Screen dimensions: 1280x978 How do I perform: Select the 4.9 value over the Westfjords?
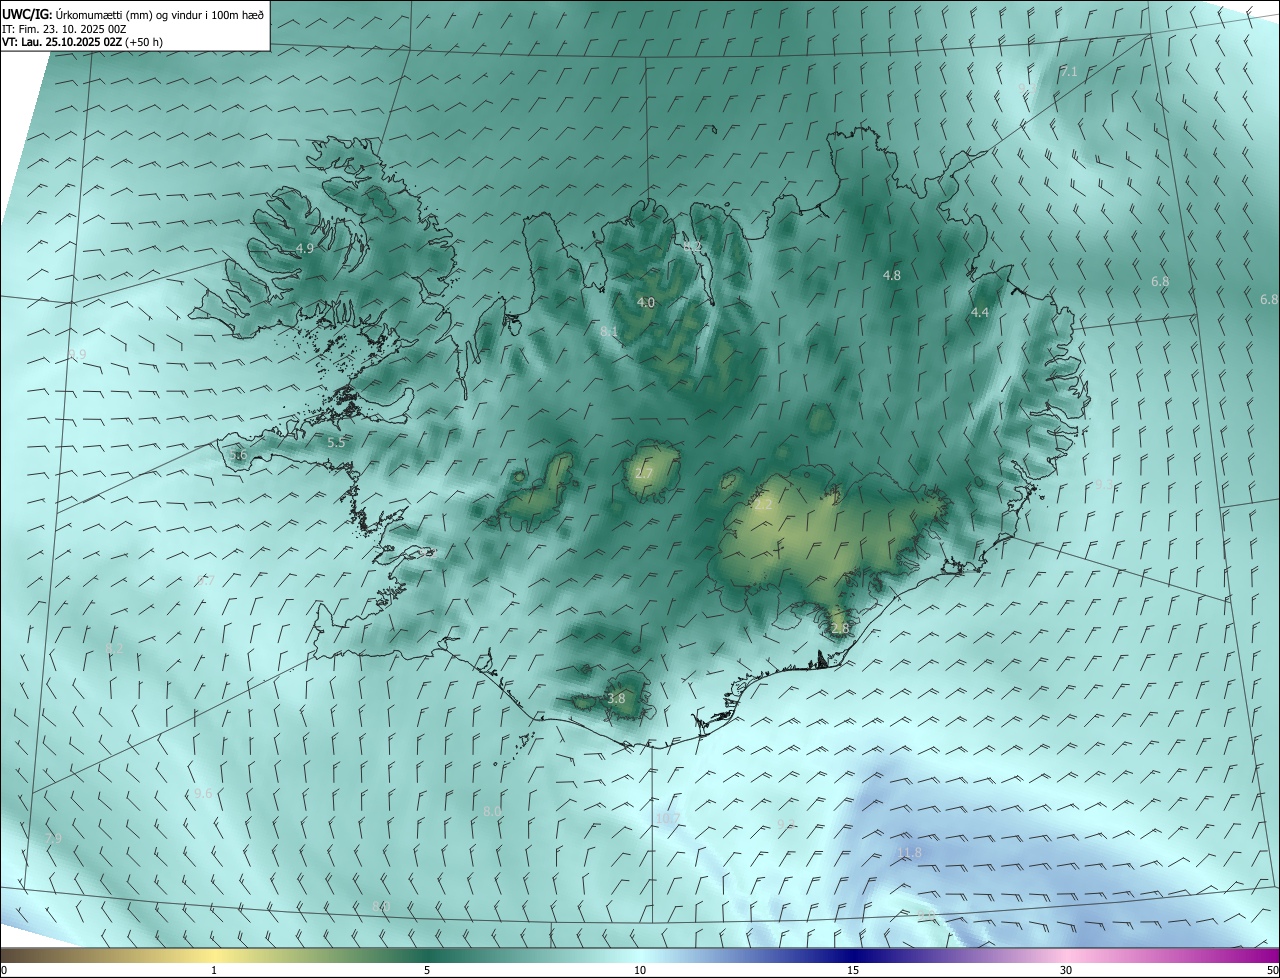pos(305,248)
